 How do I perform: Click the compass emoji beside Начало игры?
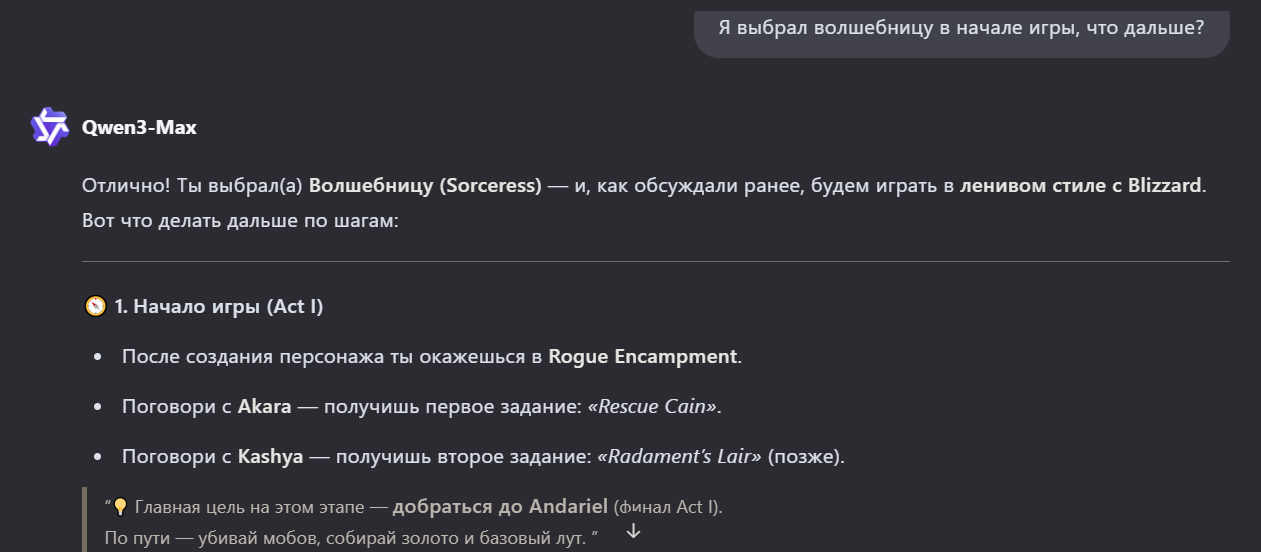point(95,306)
